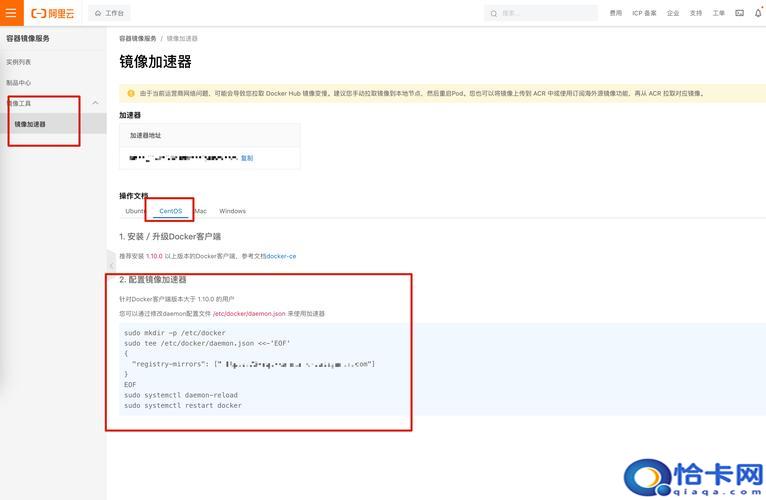Click the 2. 配置镜像加速器 heading
Image resolution: width=766 pixels, height=500 pixels.
(x=153, y=280)
